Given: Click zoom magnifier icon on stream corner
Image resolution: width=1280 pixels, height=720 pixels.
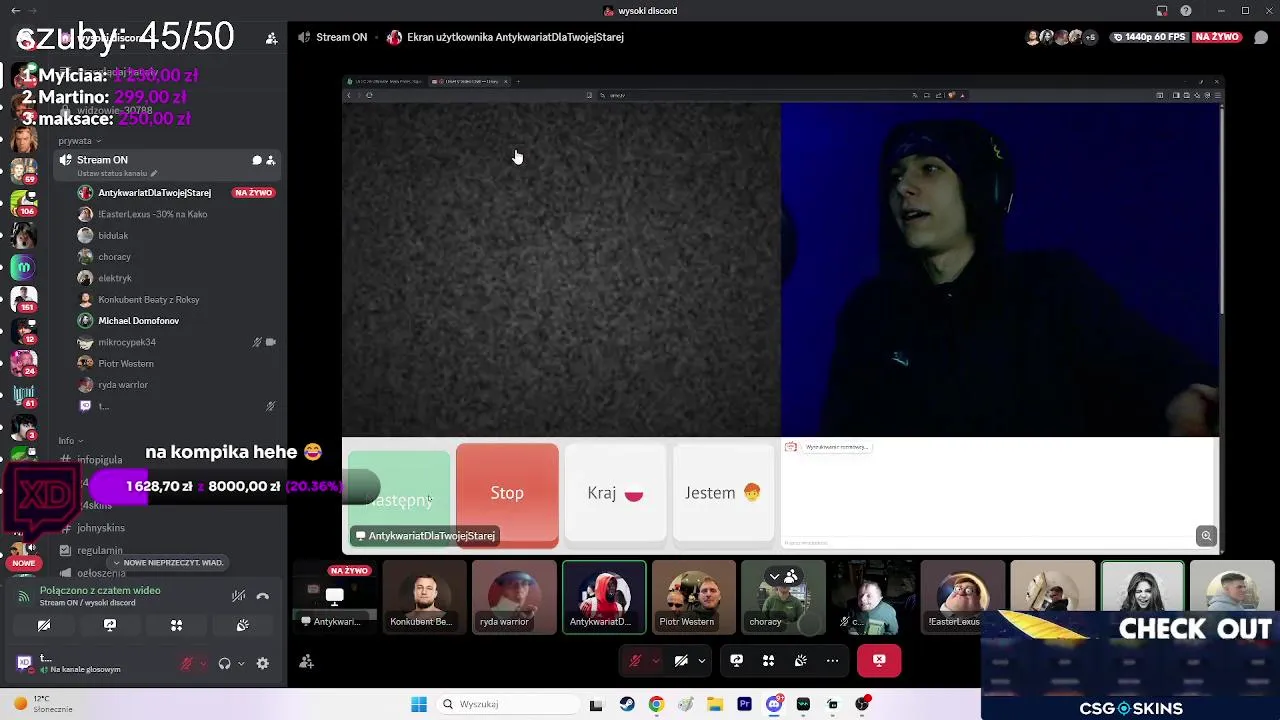Looking at the screenshot, I should (x=1206, y=536).
